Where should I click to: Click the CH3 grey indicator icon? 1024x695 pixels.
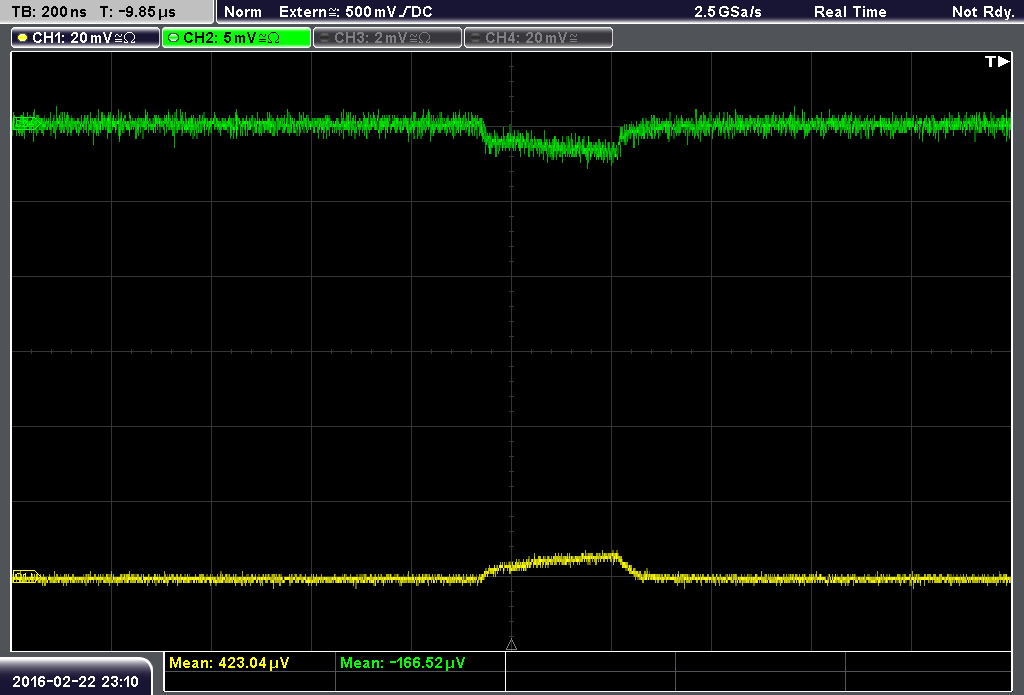[x=325, y=38]
